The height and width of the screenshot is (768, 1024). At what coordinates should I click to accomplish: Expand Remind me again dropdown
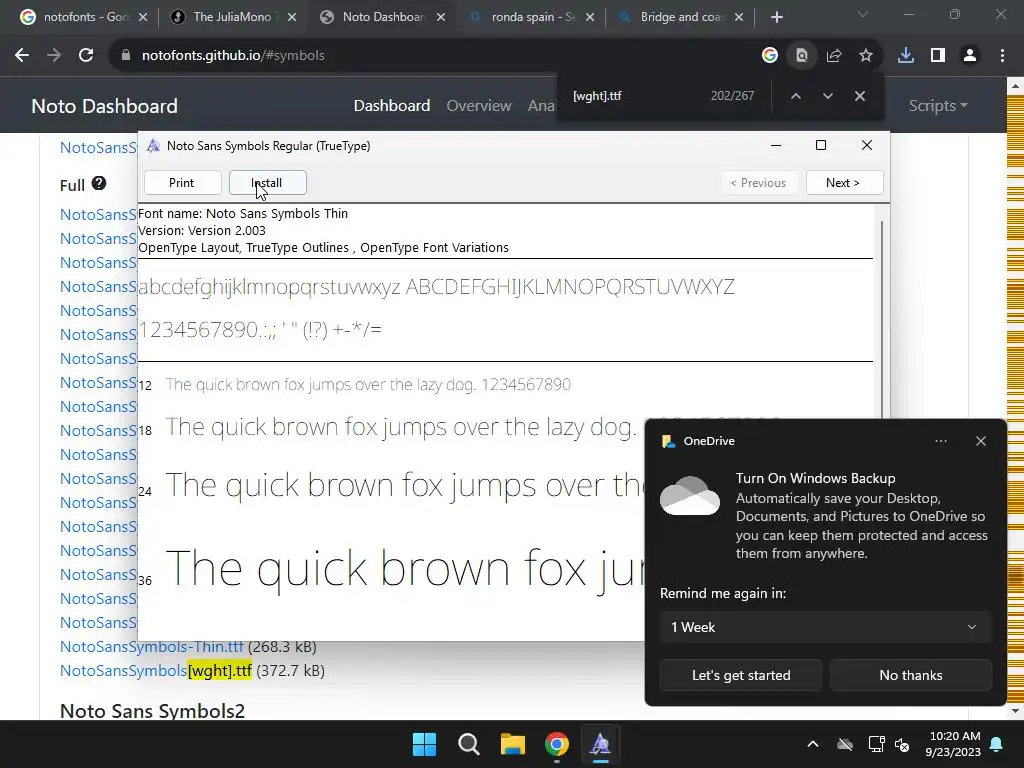click(x=825, y=627)
